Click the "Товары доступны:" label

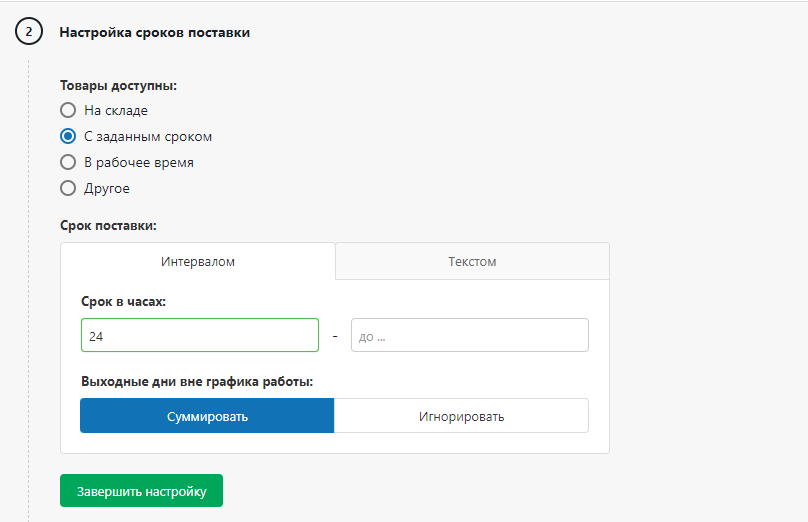pos(118,86)
